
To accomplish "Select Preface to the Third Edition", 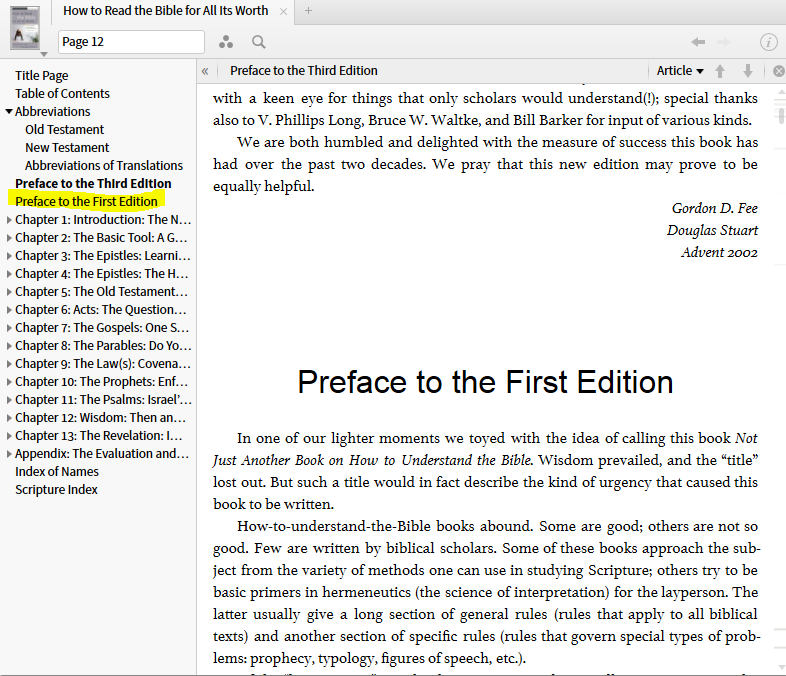I will point(93,184).
